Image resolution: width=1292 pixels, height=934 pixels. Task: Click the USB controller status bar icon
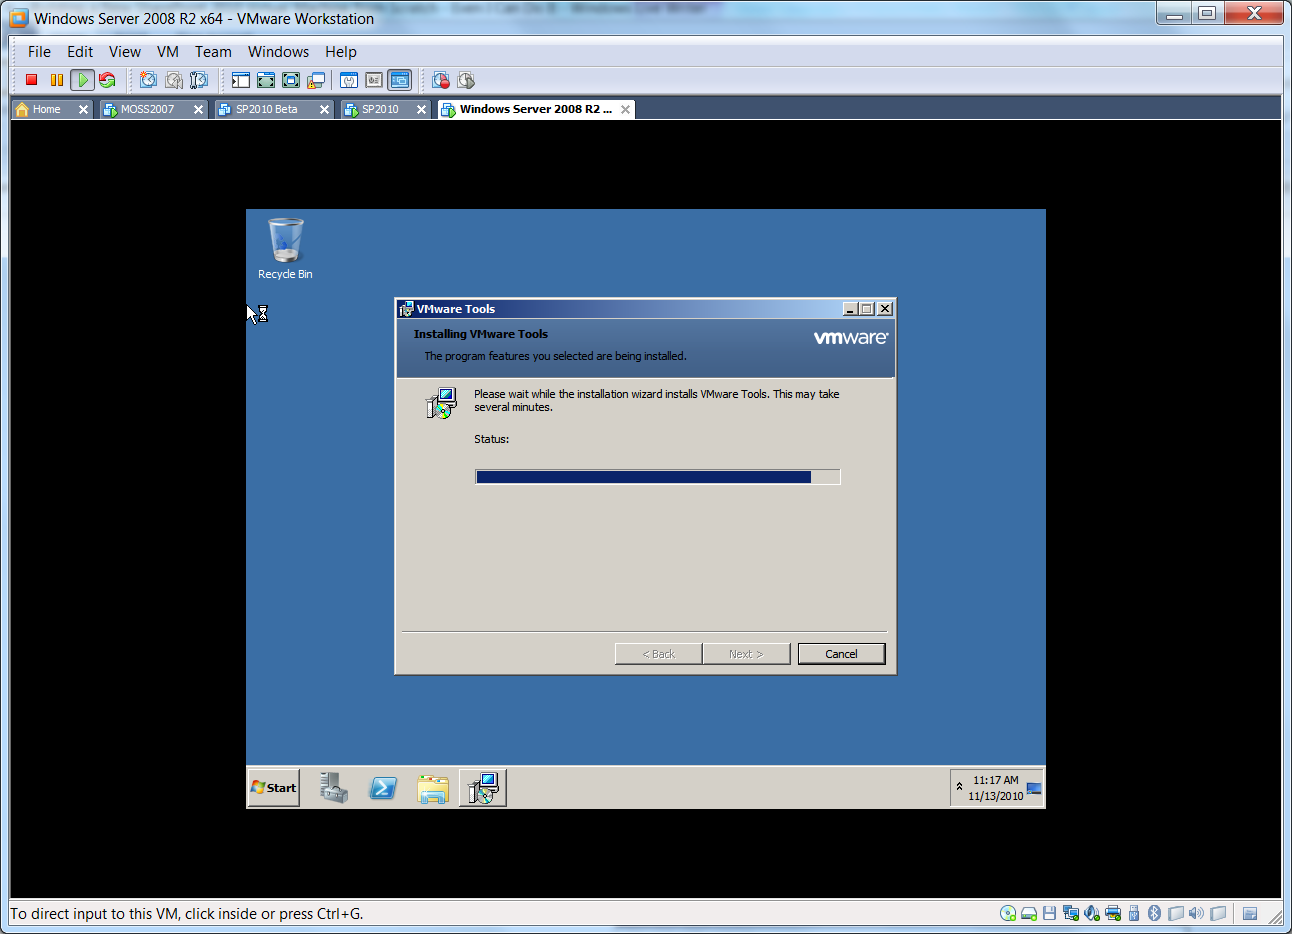point(1134,913)
